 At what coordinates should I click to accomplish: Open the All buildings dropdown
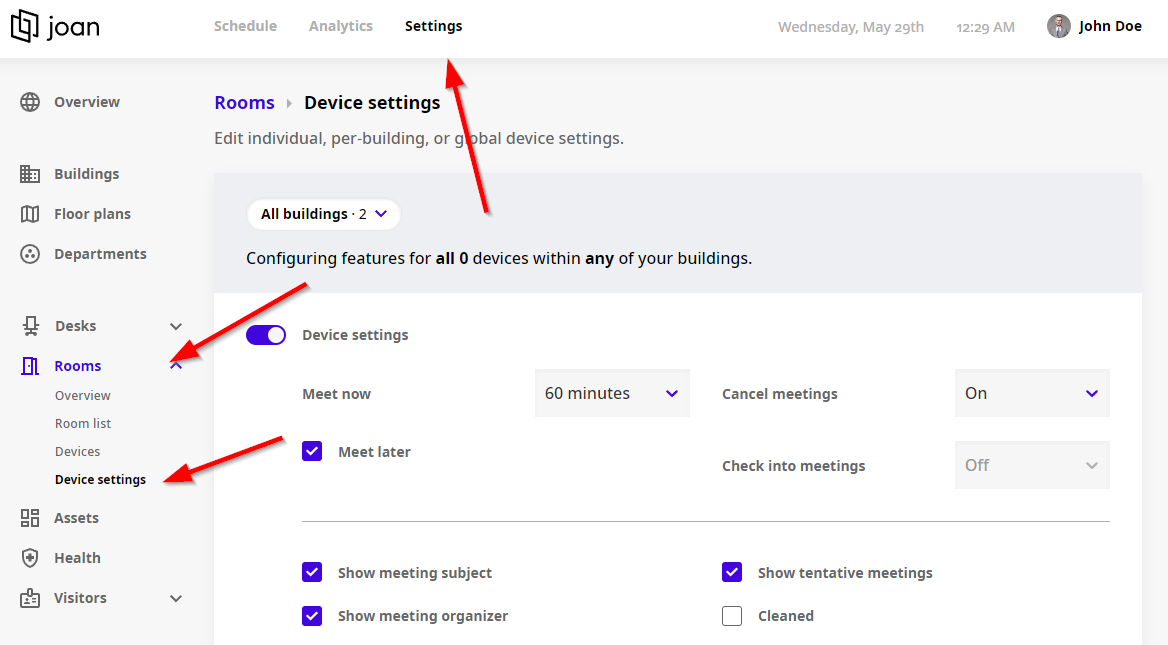323,214
